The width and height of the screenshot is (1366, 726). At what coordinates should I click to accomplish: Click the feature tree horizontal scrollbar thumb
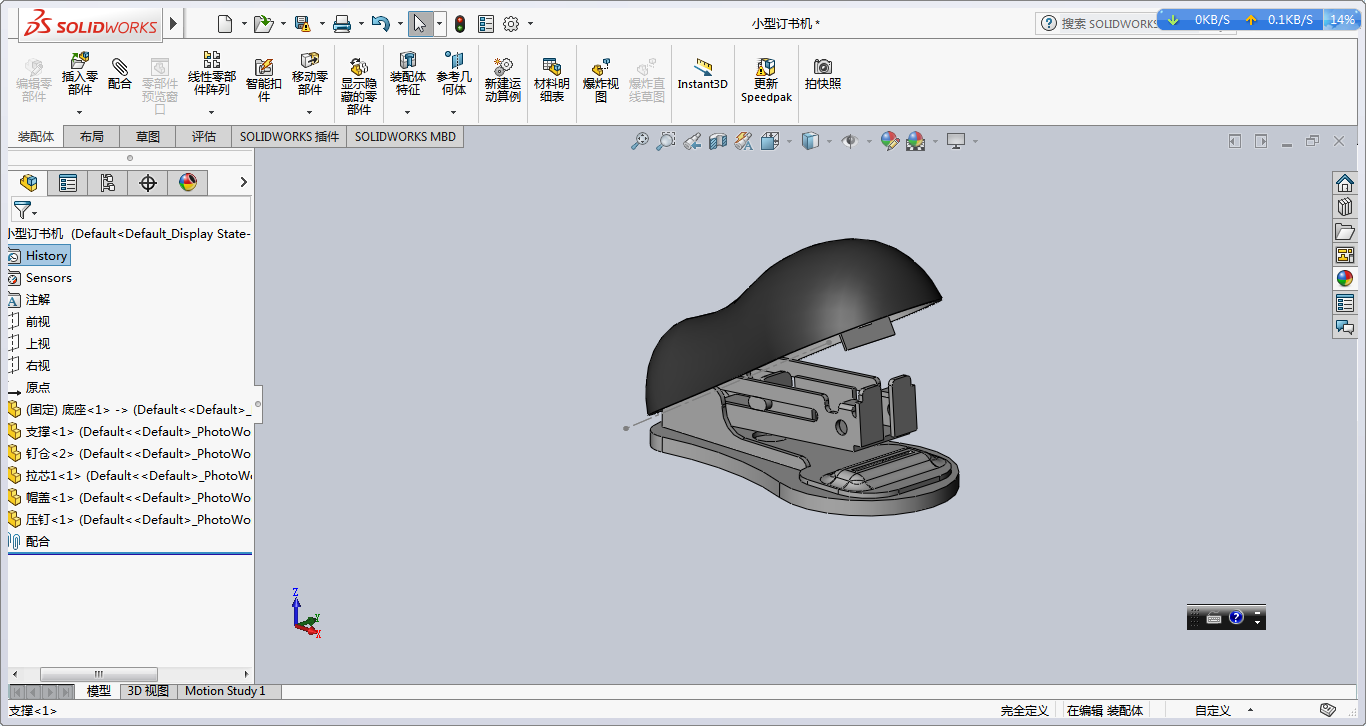(98, 674)
